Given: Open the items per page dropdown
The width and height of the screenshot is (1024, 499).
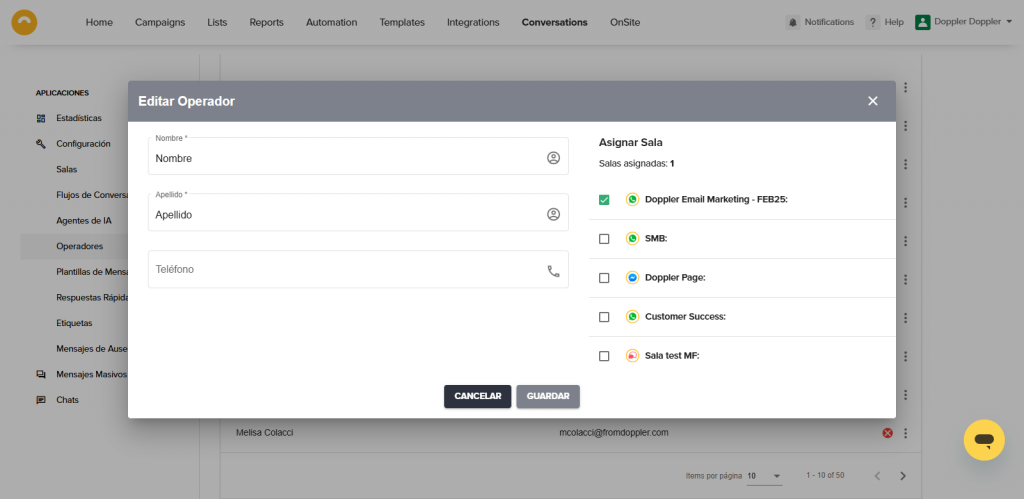Looking at the screenshot, I should tap(764, 475).
